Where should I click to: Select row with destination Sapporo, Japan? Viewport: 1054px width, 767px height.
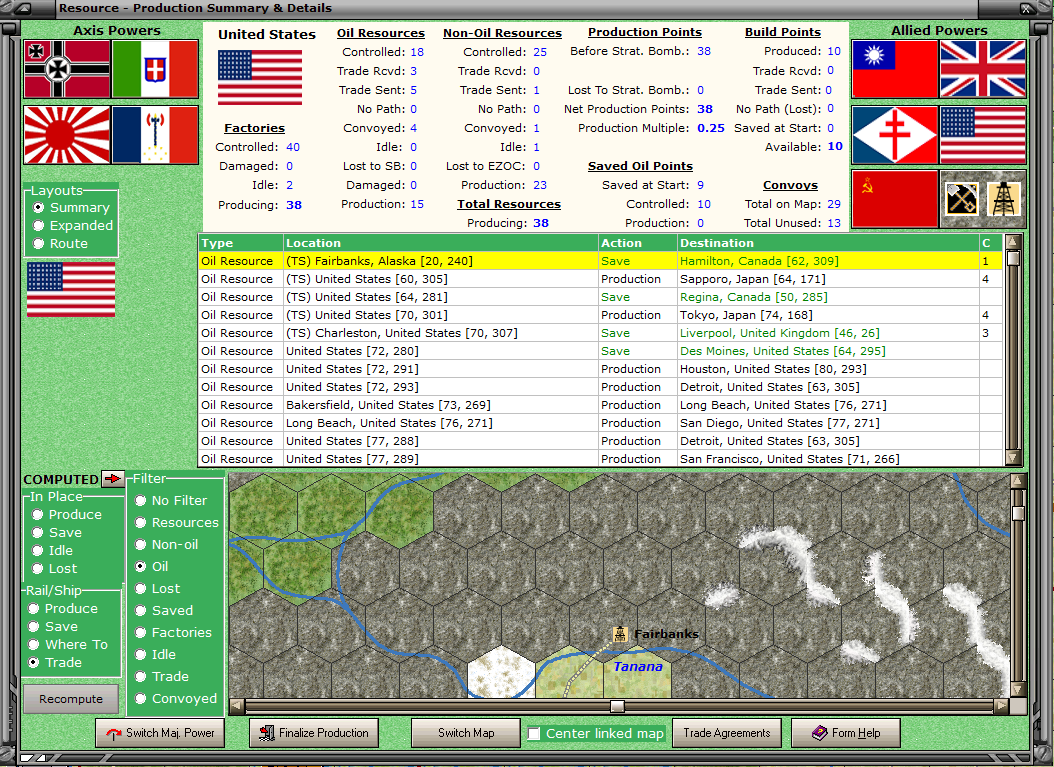pyautogui.click(x=600, y=279)
